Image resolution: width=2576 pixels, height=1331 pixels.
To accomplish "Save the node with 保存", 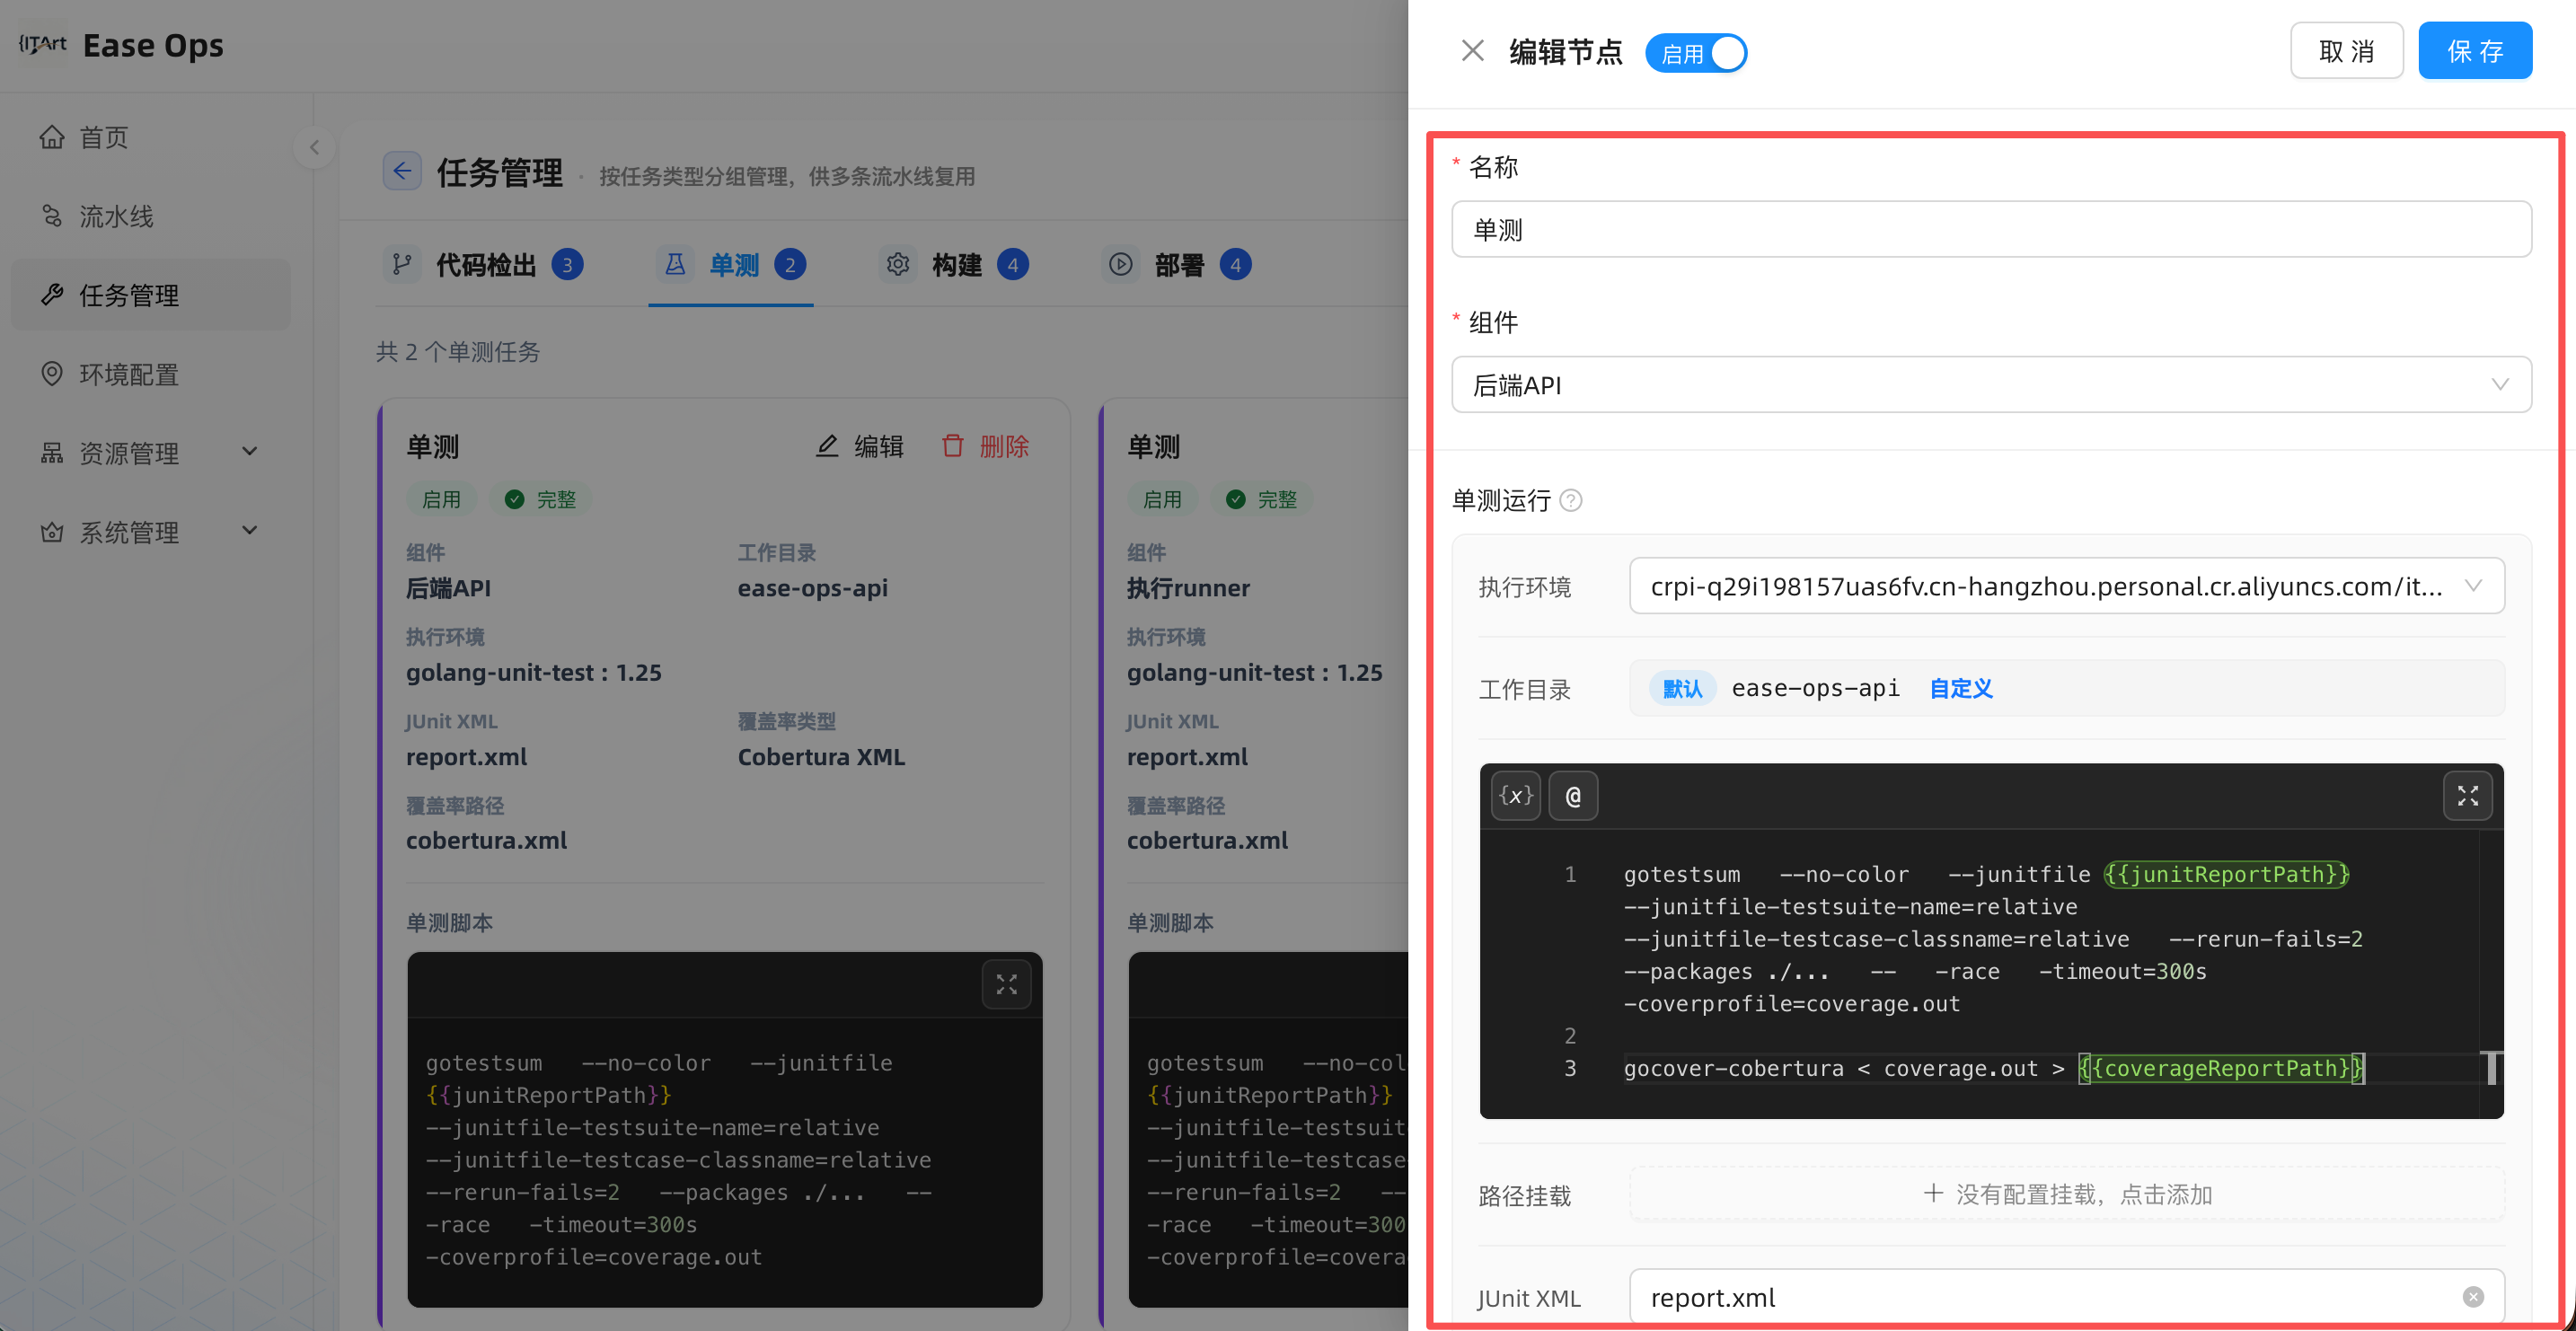I will click(x=2475, y=51).
